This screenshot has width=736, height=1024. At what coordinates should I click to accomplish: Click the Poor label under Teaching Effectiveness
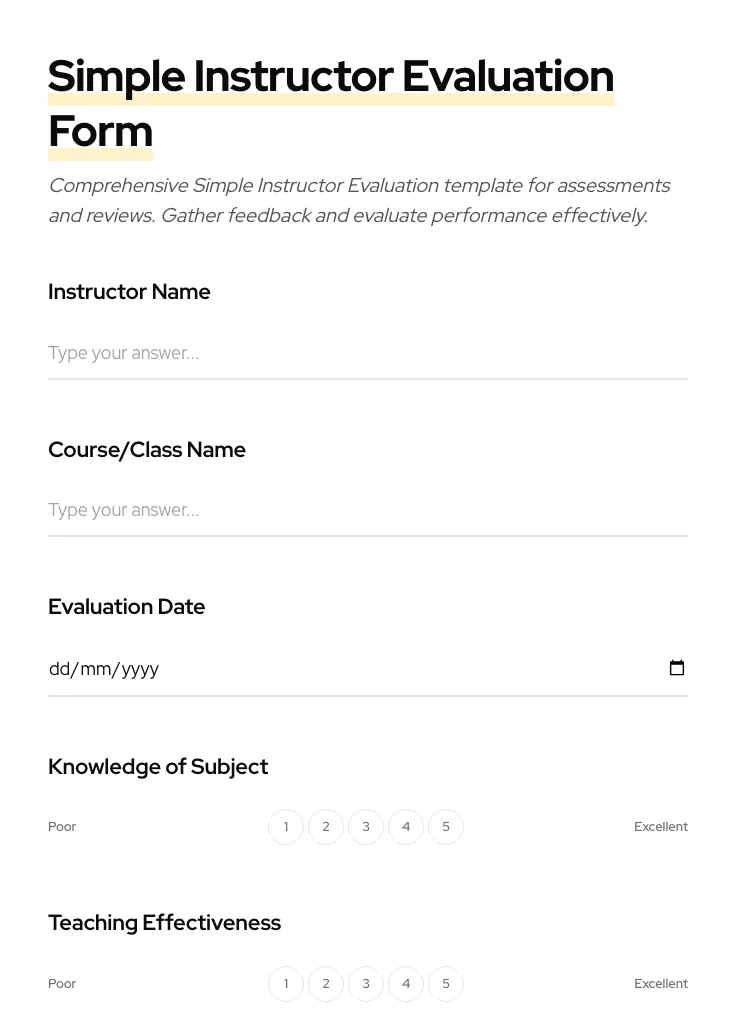coord(62,983)
